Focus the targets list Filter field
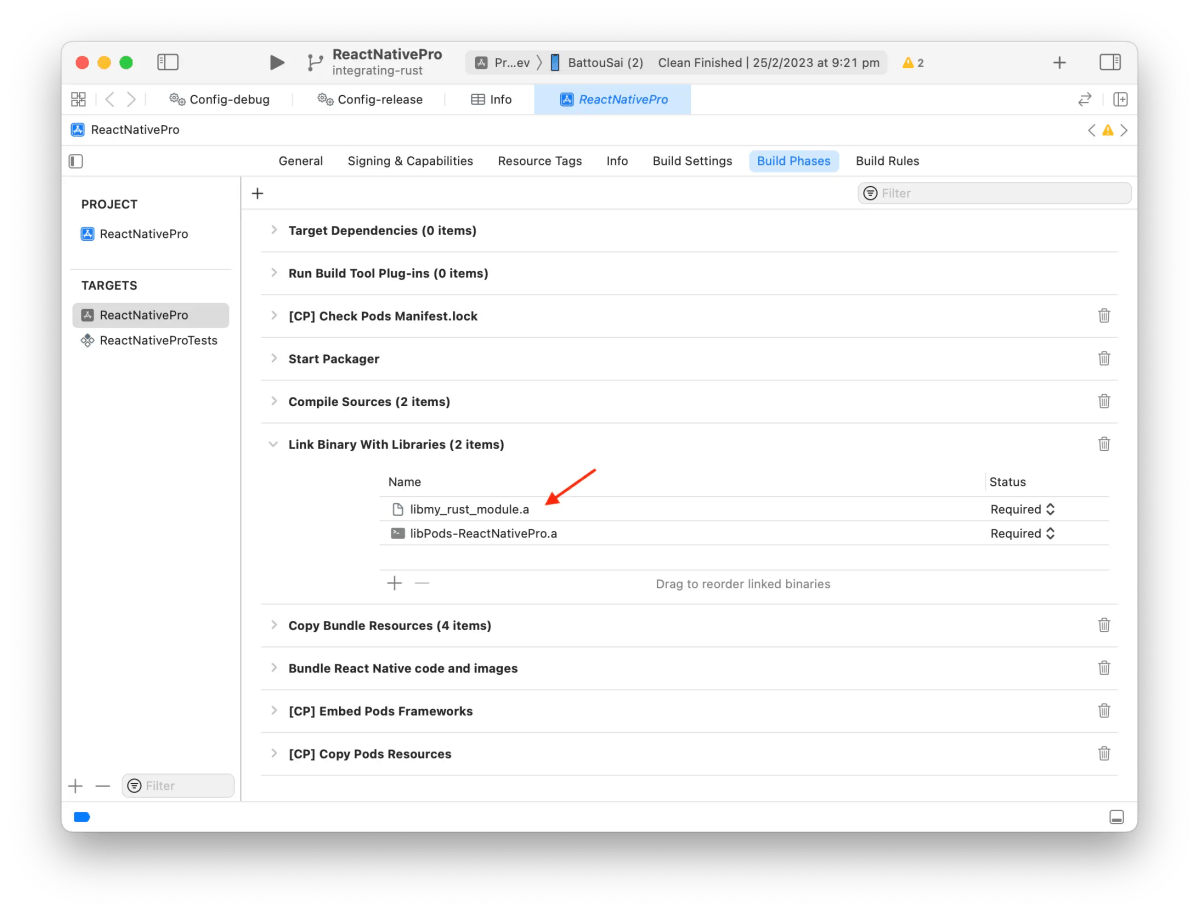 [178, 786]
